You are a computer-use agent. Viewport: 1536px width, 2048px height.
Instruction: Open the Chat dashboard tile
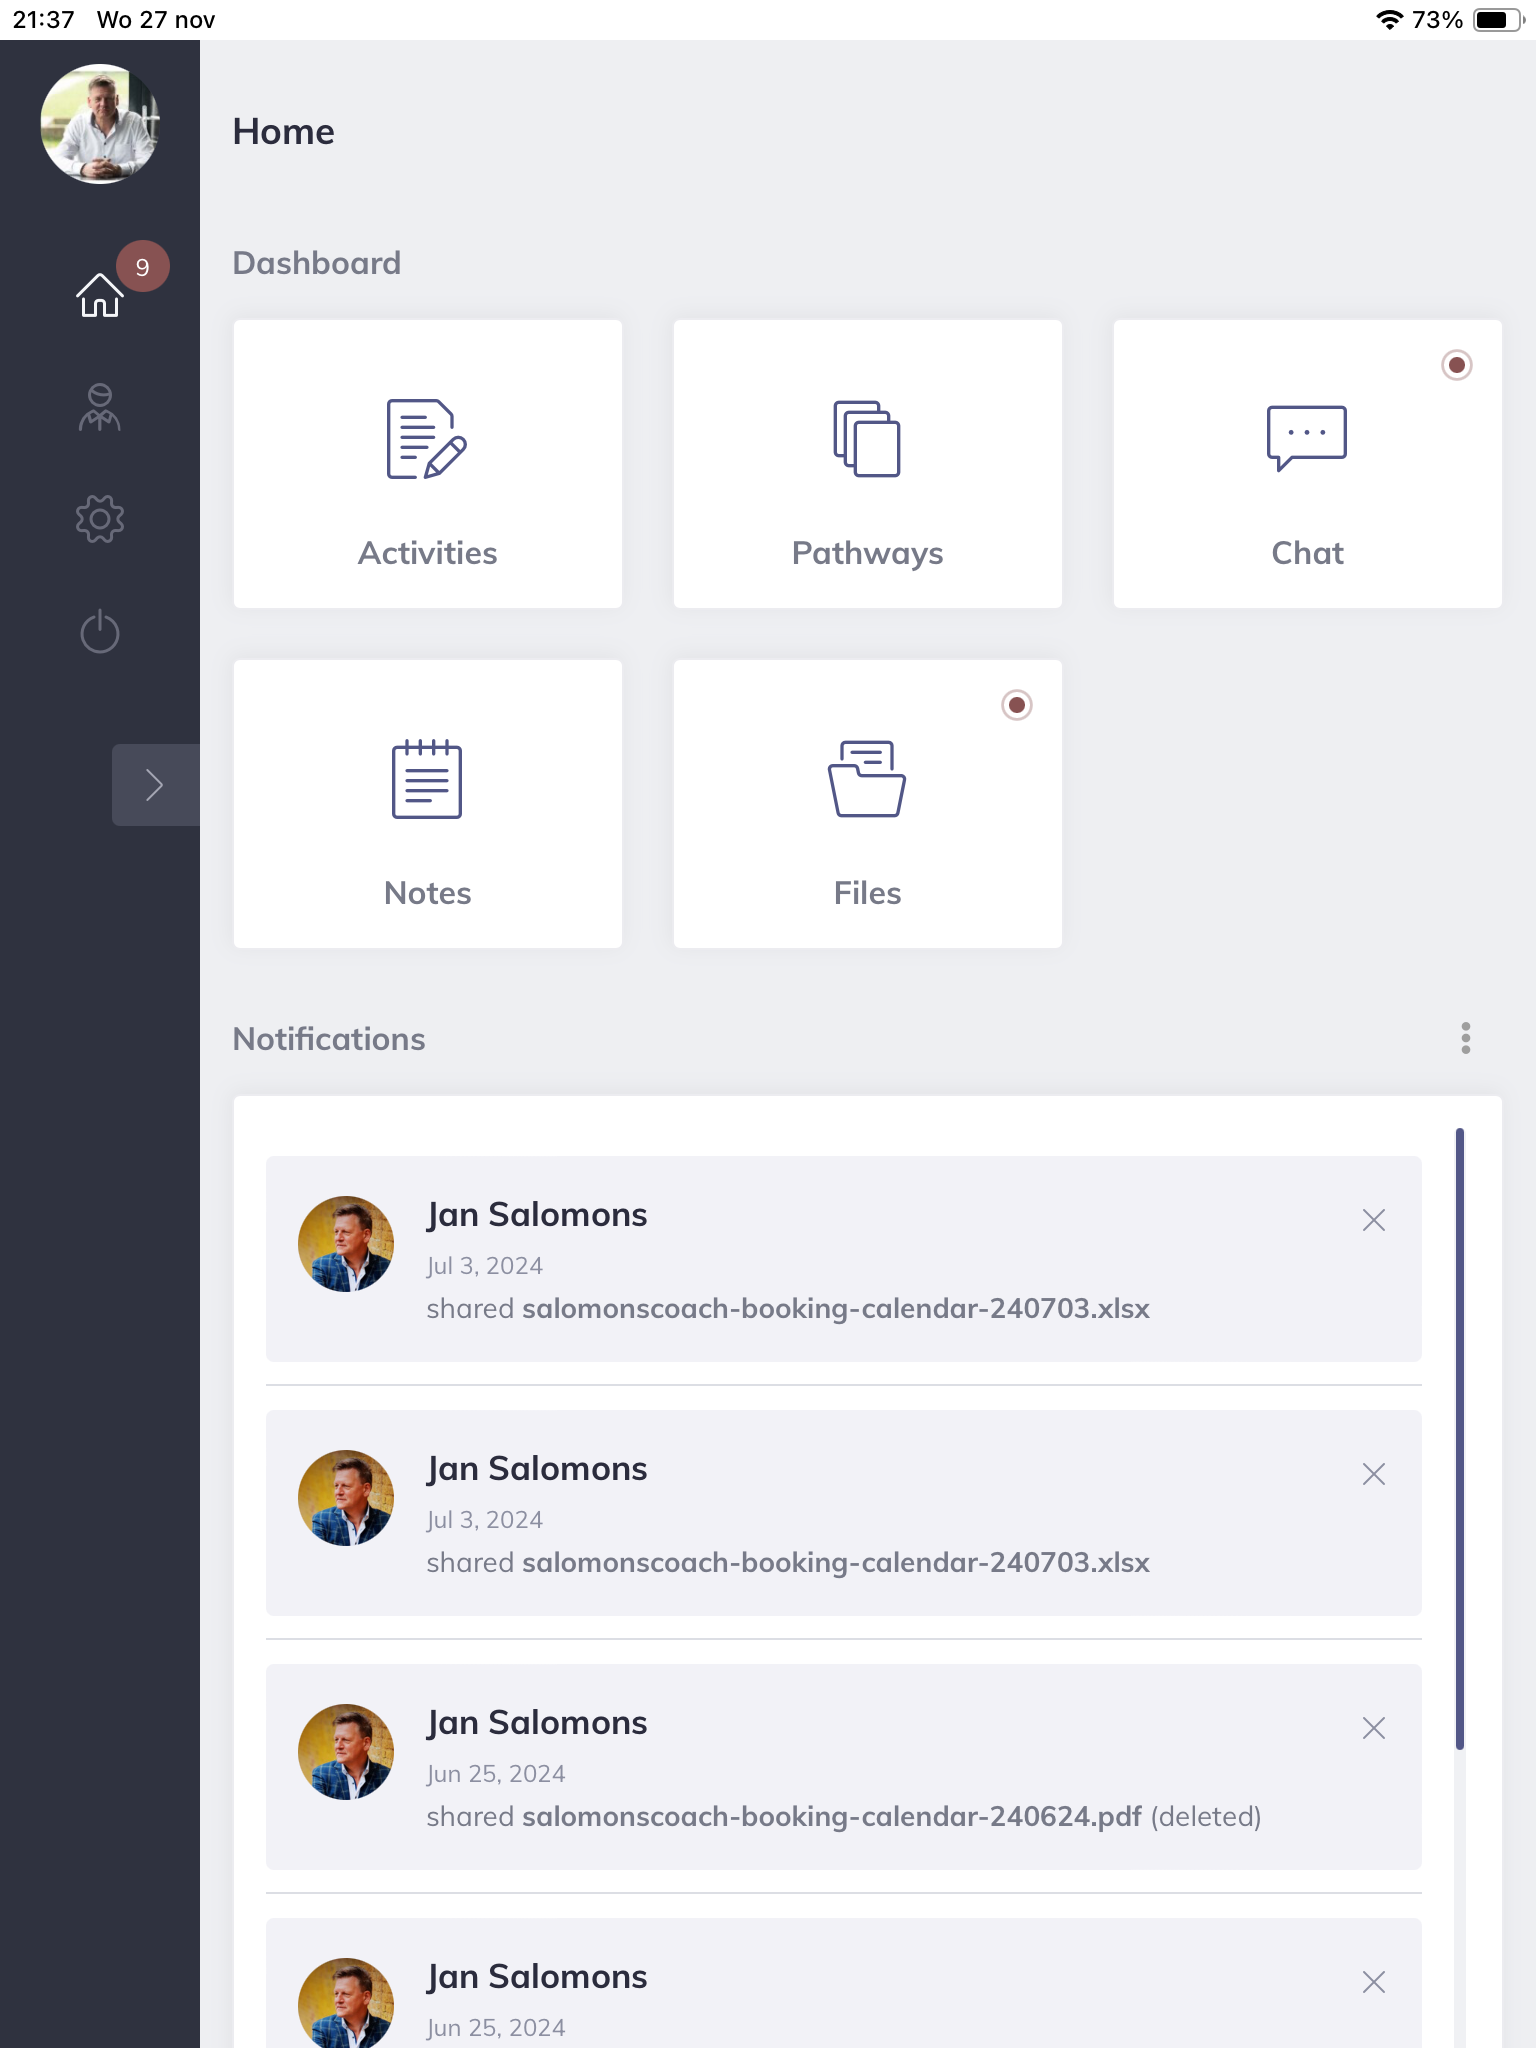(x=1307, y=464)
